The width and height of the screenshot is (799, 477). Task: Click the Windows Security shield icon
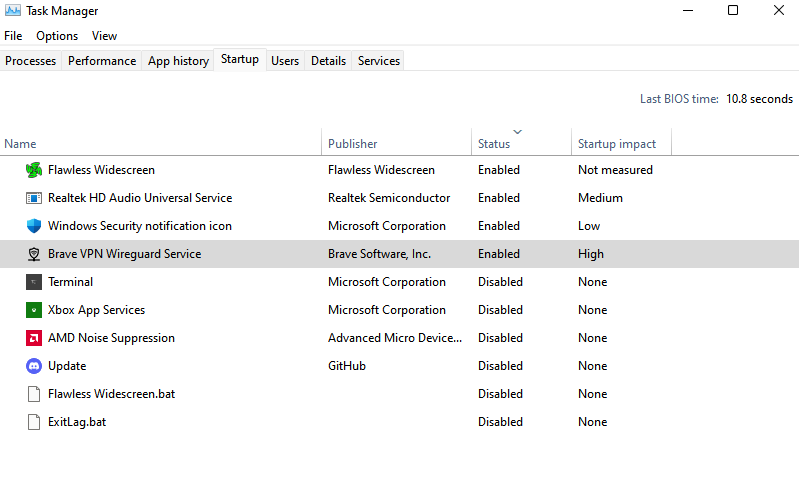pos(34,226)
